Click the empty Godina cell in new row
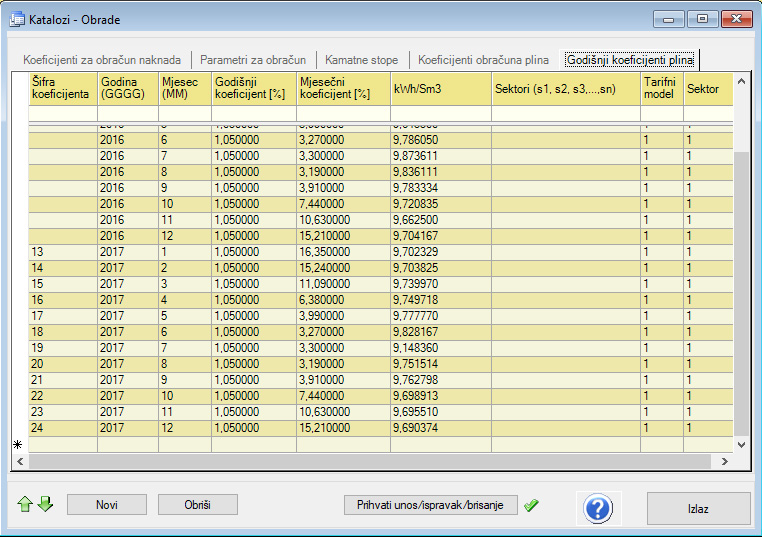 point(128,444)
